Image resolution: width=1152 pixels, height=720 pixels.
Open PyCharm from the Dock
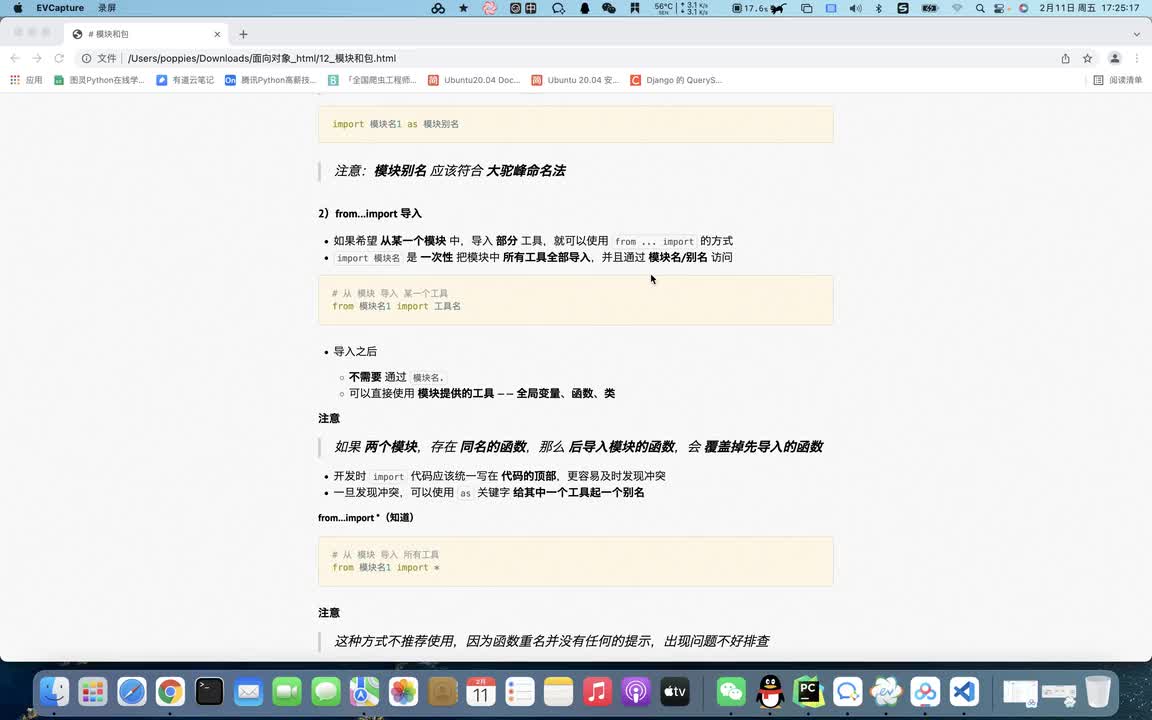coord(809,691)
